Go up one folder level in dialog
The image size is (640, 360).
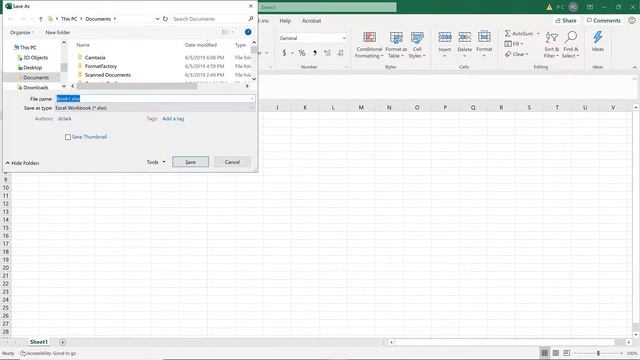[x=41, y=19]
